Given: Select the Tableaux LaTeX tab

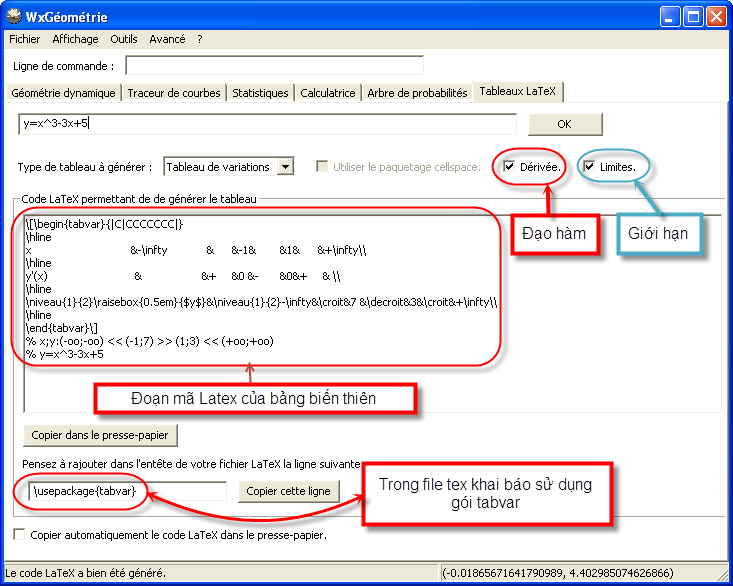Looking at the screenshot, I should click(x=517, y=91).
